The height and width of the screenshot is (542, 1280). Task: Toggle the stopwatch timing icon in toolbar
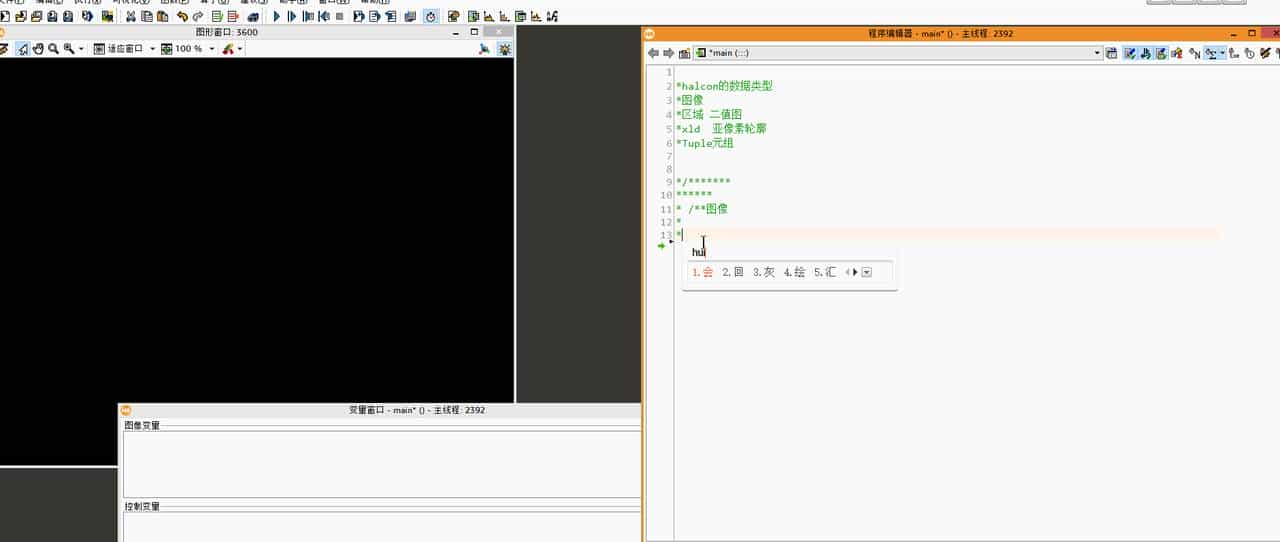430,16
